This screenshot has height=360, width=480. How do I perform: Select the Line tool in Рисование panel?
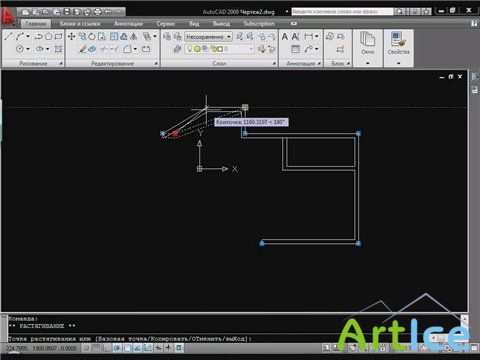tap(8, 36)
